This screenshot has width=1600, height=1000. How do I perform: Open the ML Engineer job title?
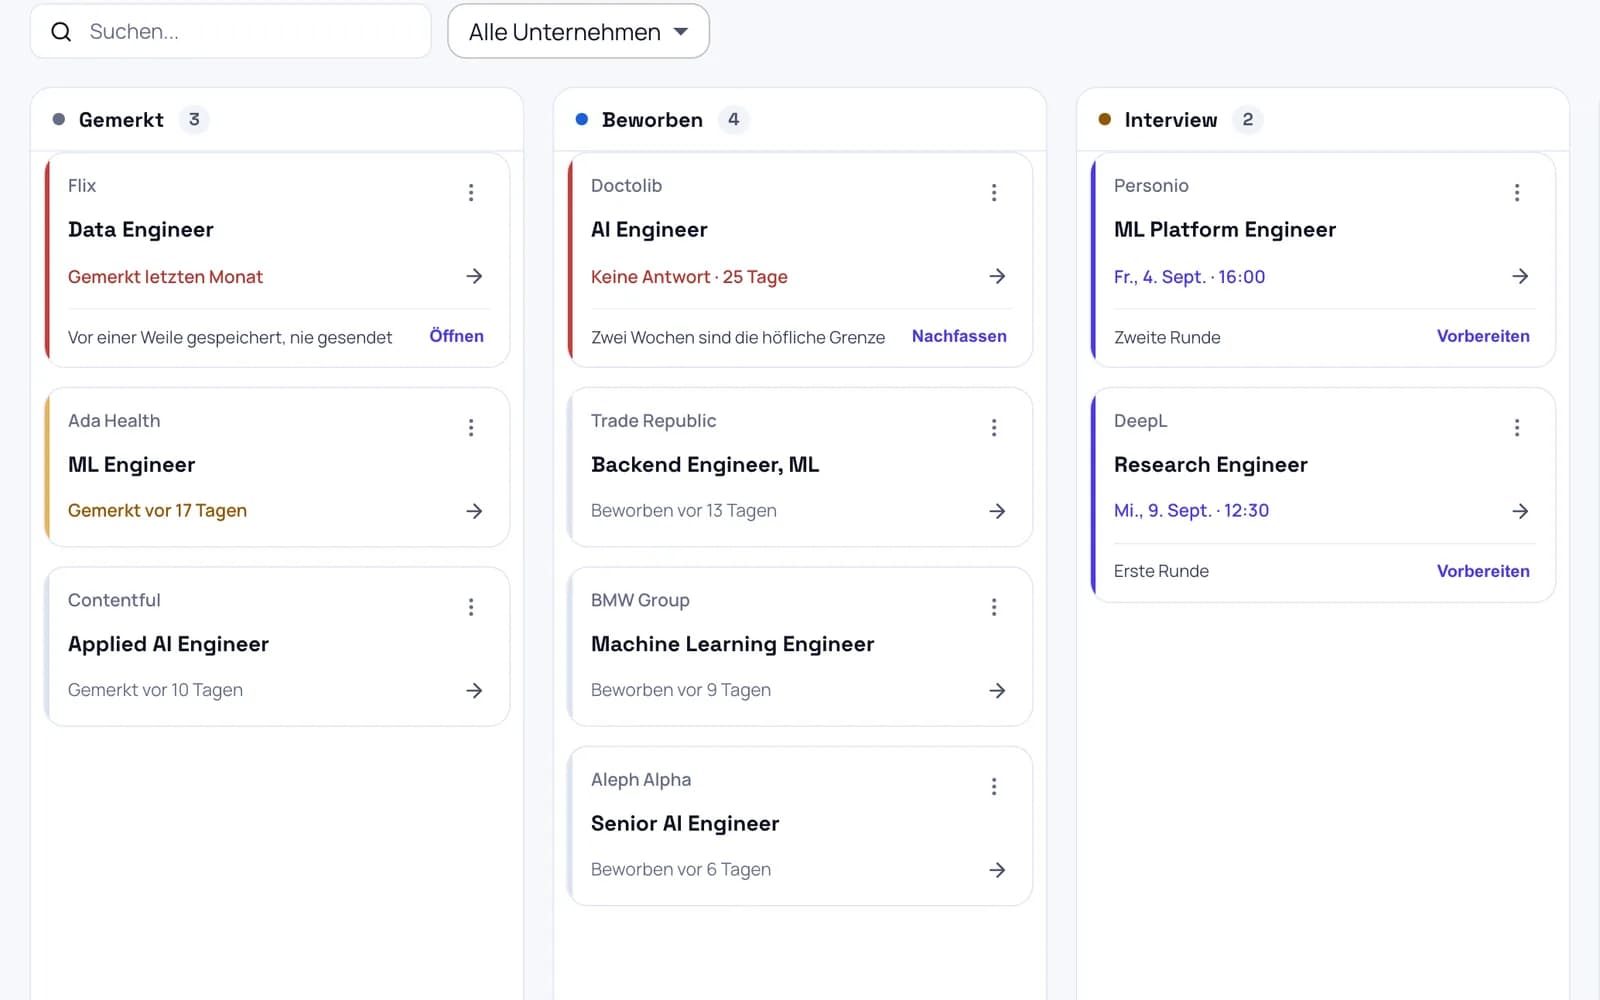[x=132, y=465]
